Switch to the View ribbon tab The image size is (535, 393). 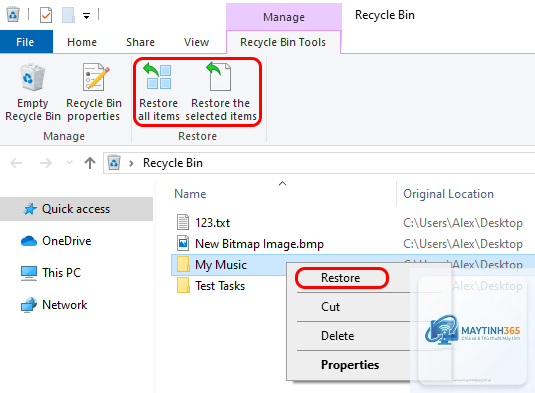coord(197,42)
